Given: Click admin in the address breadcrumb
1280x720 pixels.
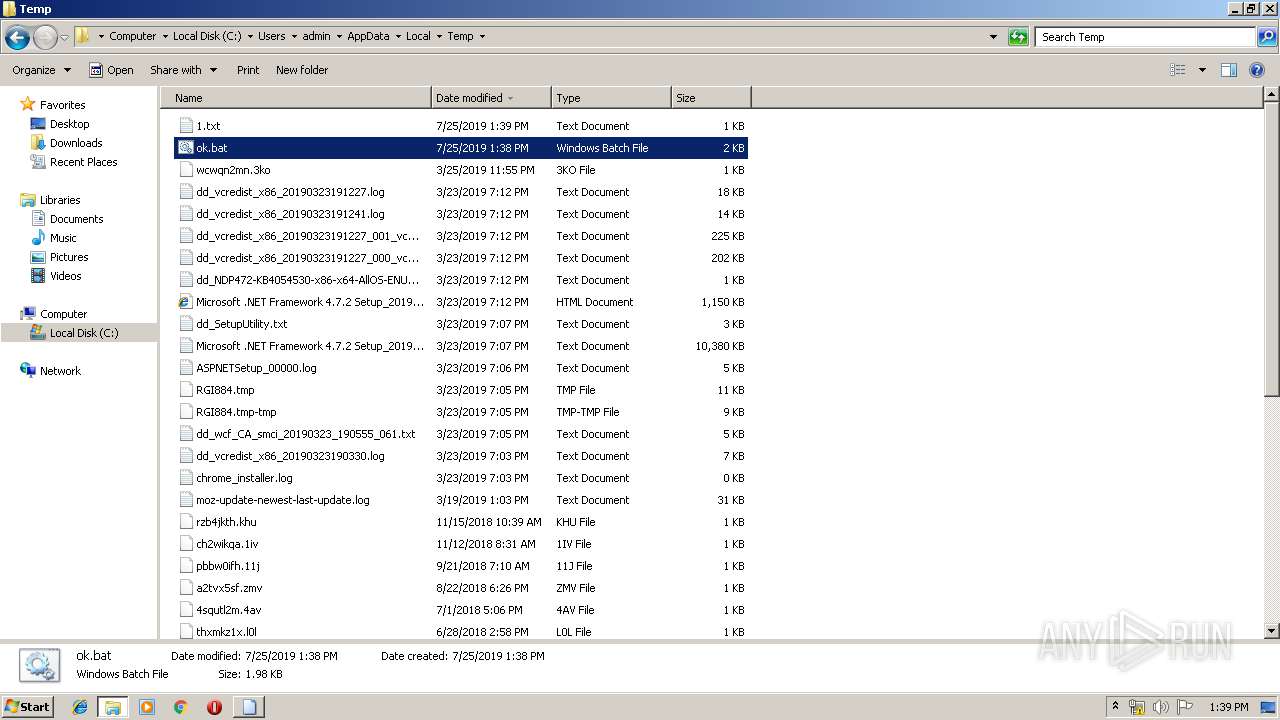Looking at the screenshot, I should click(x=316, y=36).
